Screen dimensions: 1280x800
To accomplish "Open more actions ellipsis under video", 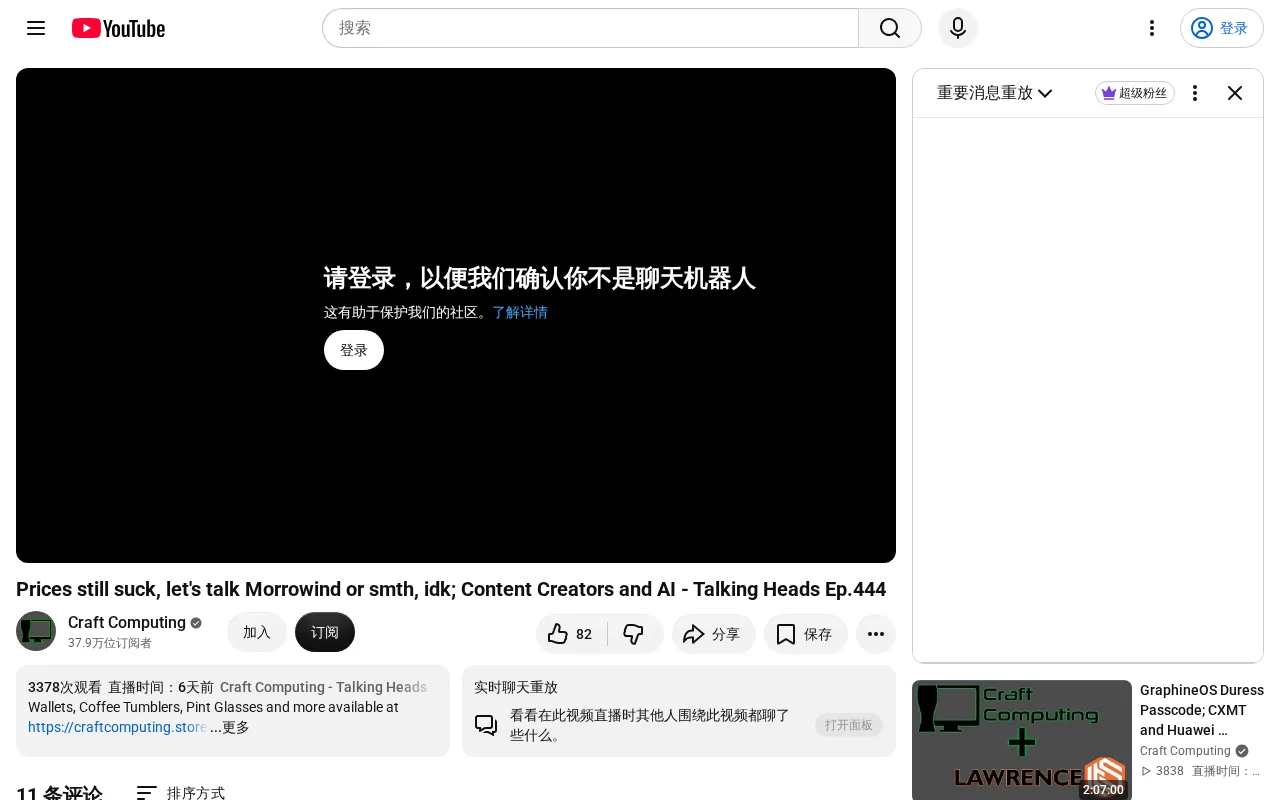I will 876,634.
